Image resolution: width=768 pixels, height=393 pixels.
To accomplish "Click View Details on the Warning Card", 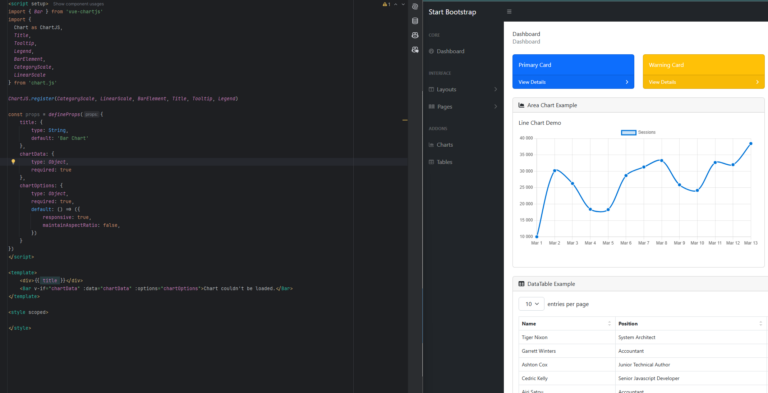I will point(662,82).
